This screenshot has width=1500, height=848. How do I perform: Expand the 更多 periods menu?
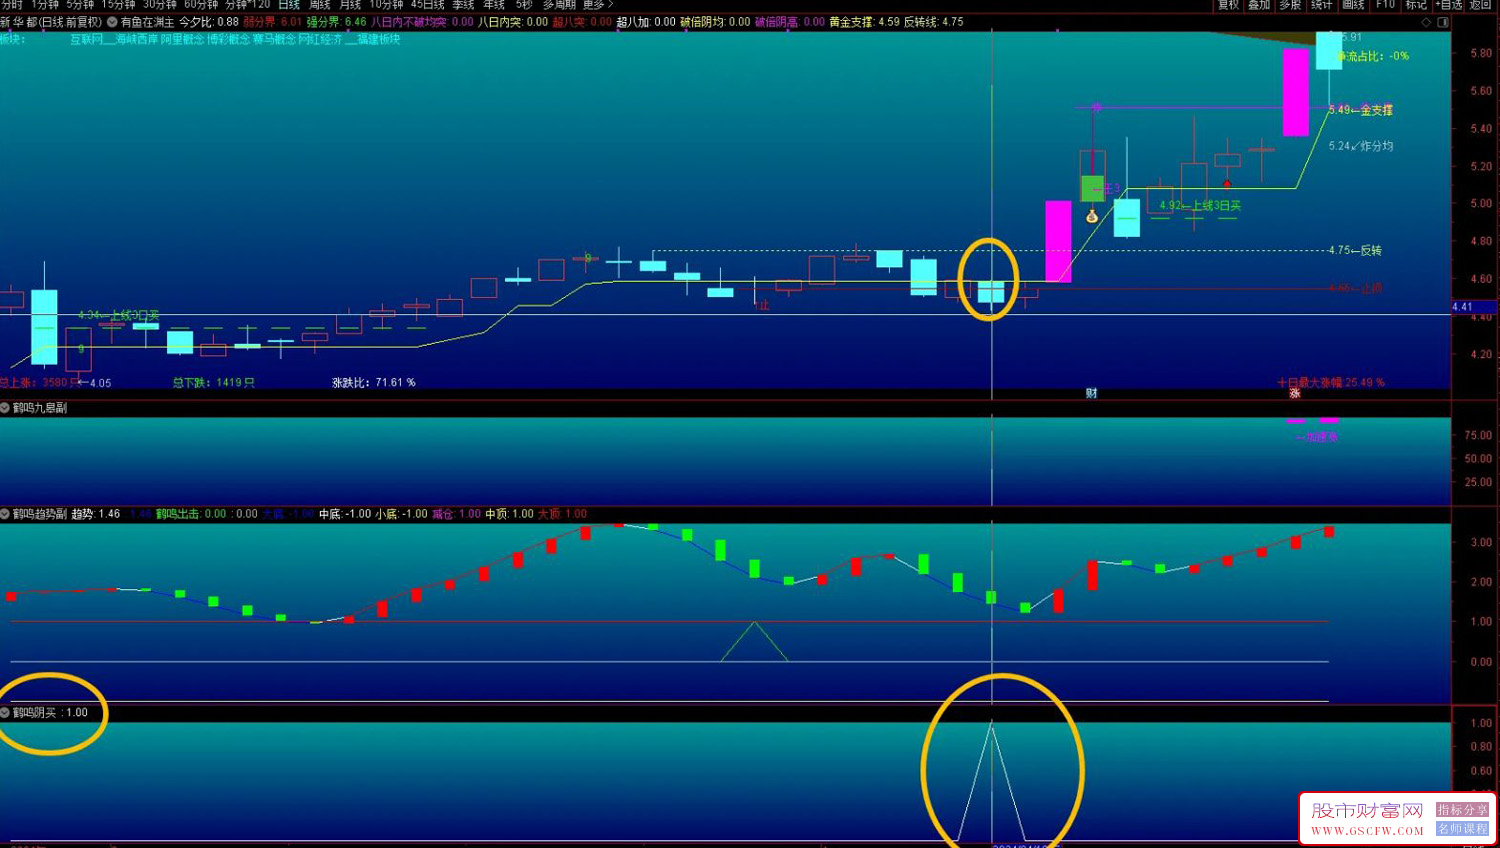click(x=598, y=5)
